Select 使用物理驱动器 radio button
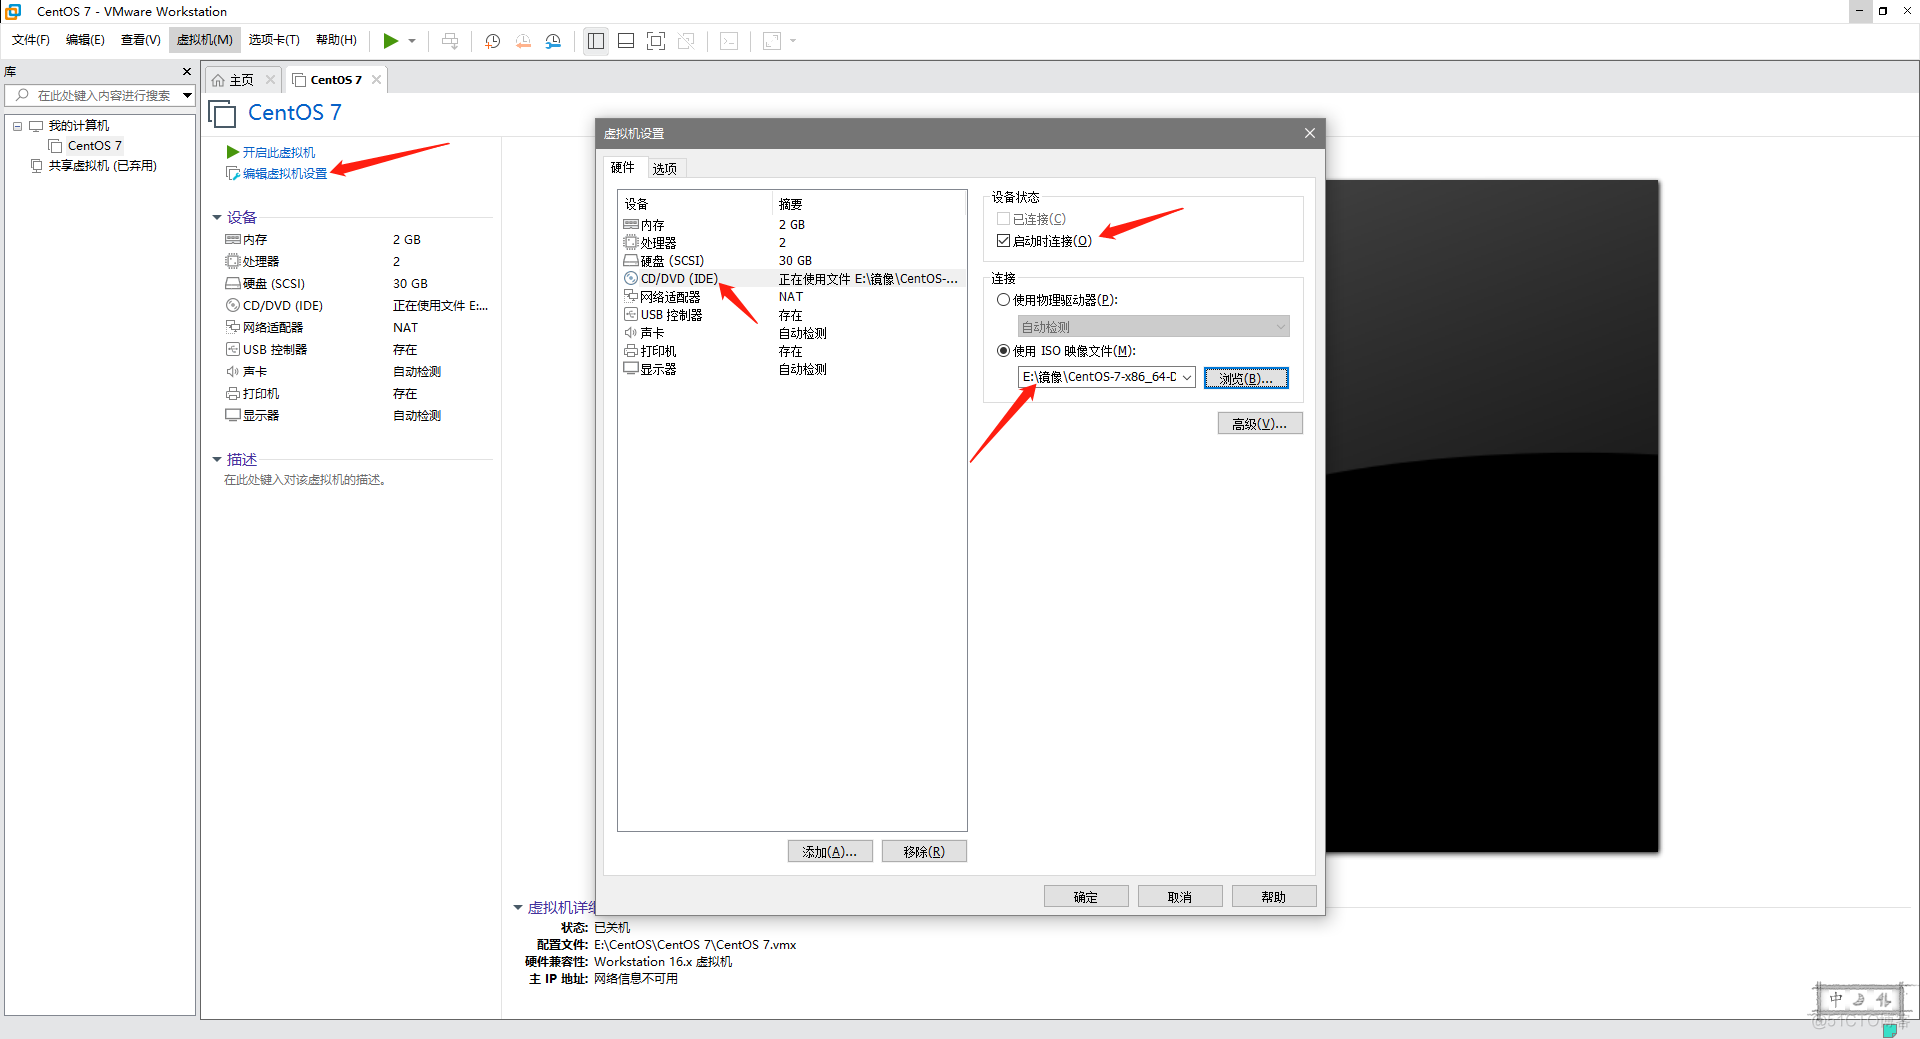 (1003, 300)
